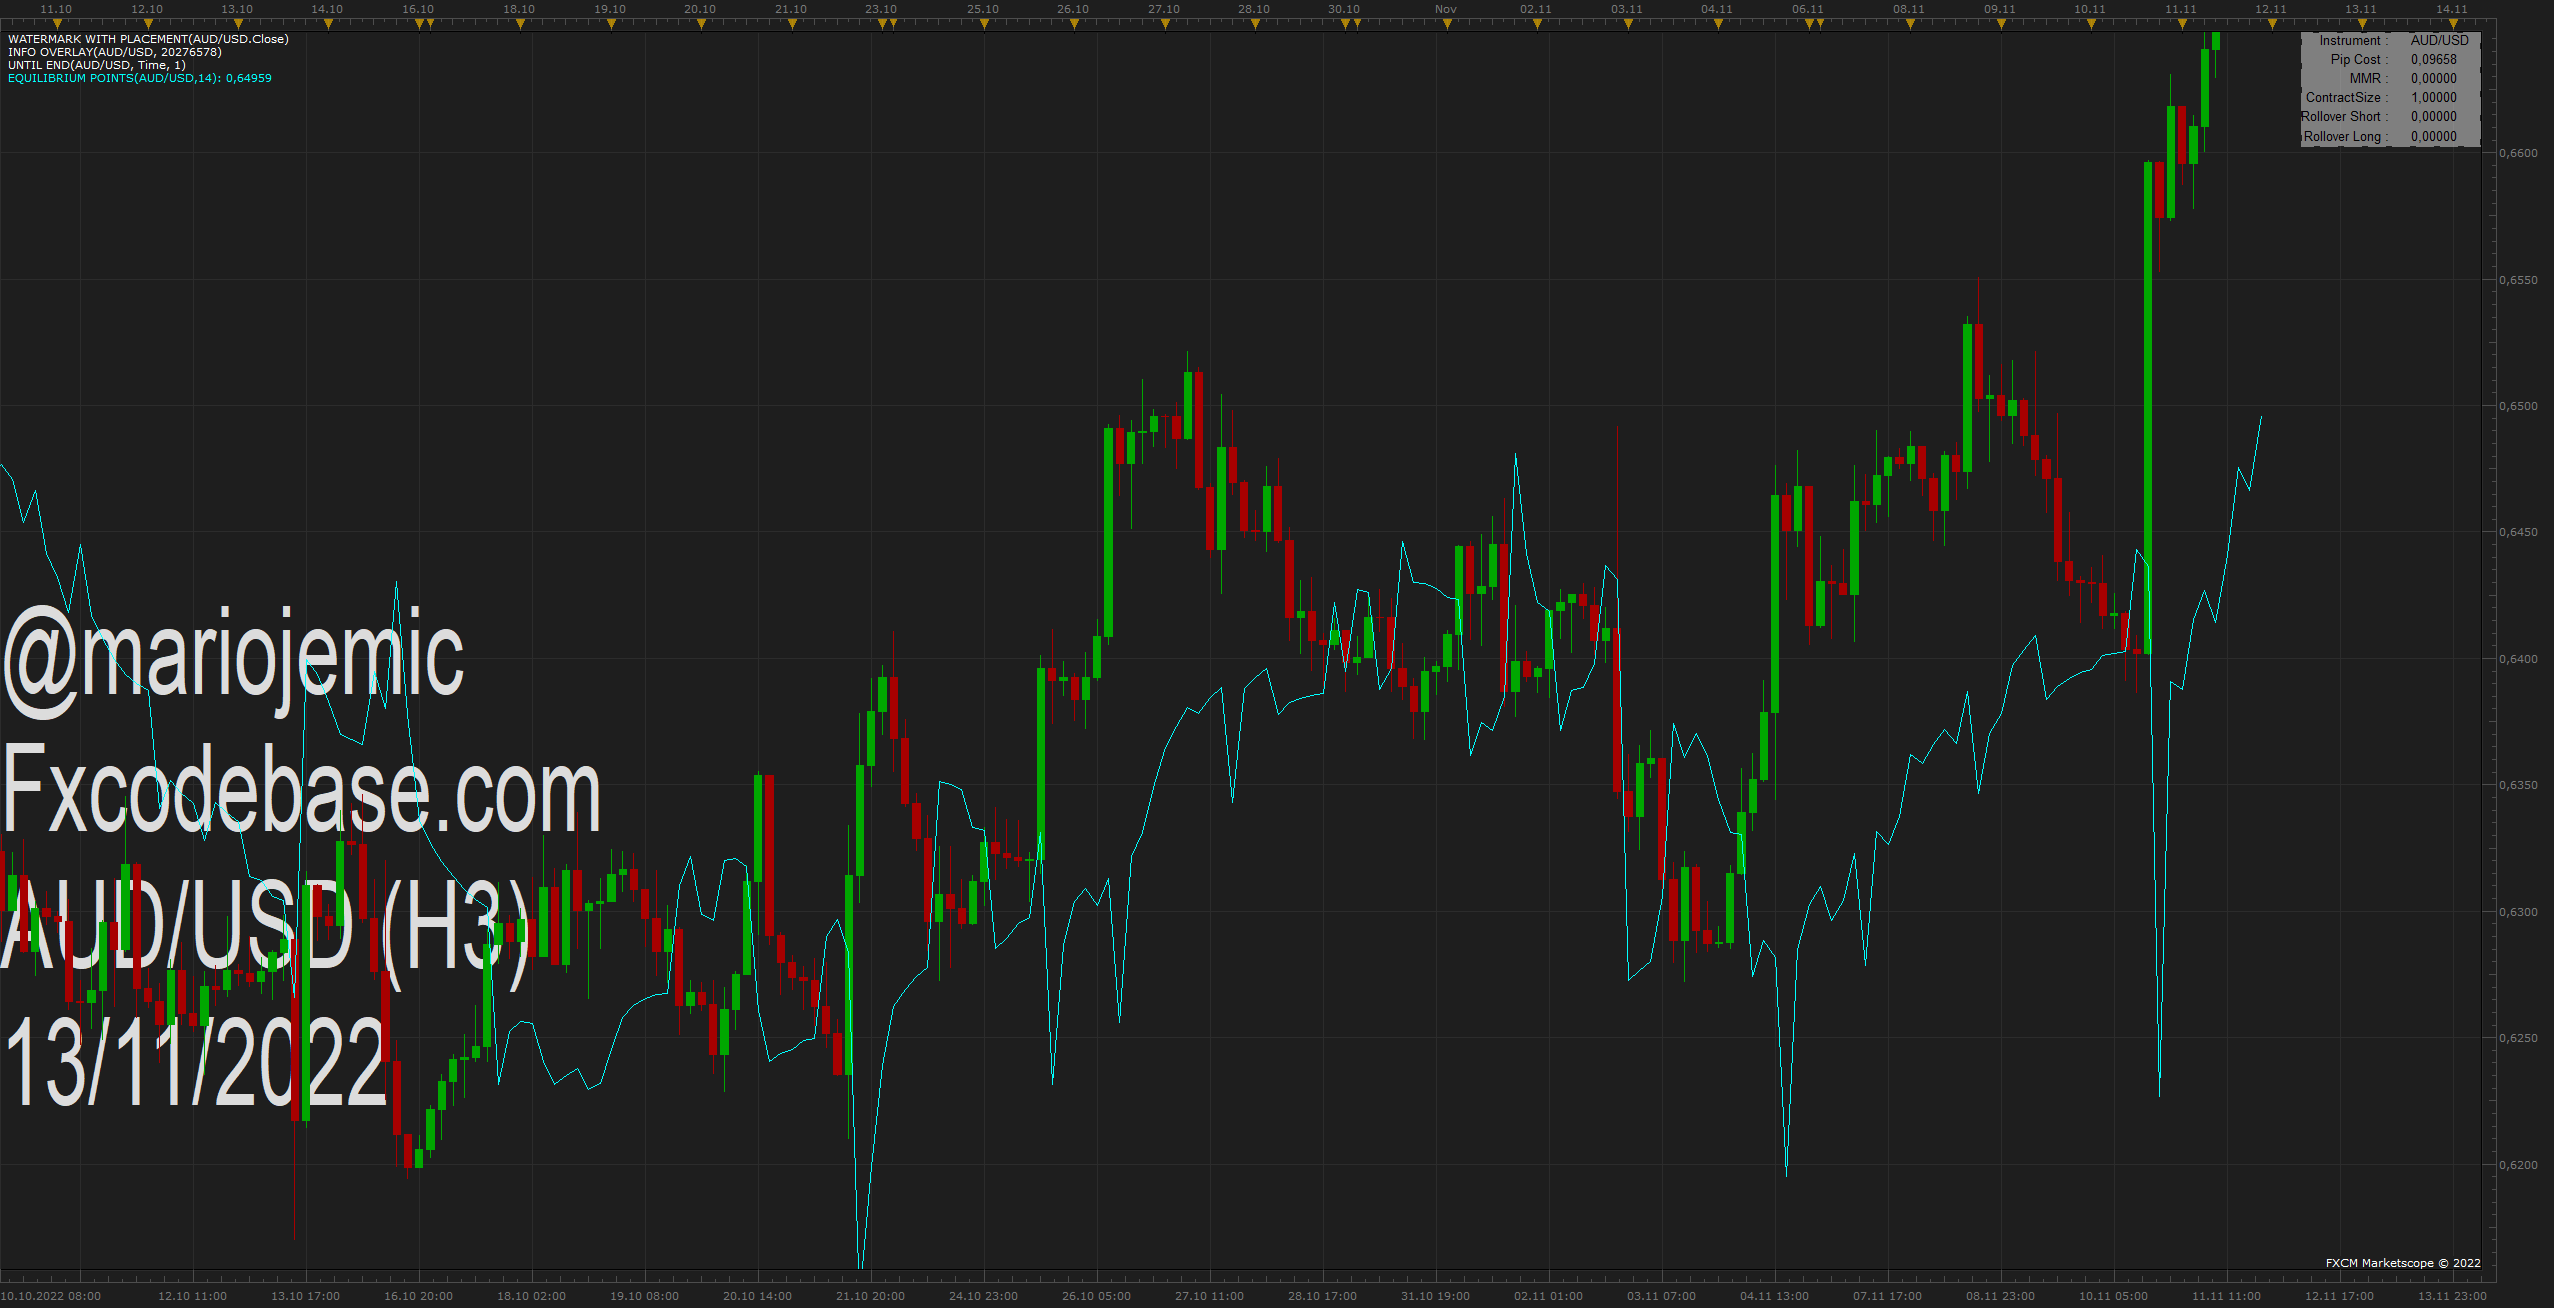Click the day marker under 11.10
The width and height of the screenshot is (2554, 1308).
coord(57,24)
